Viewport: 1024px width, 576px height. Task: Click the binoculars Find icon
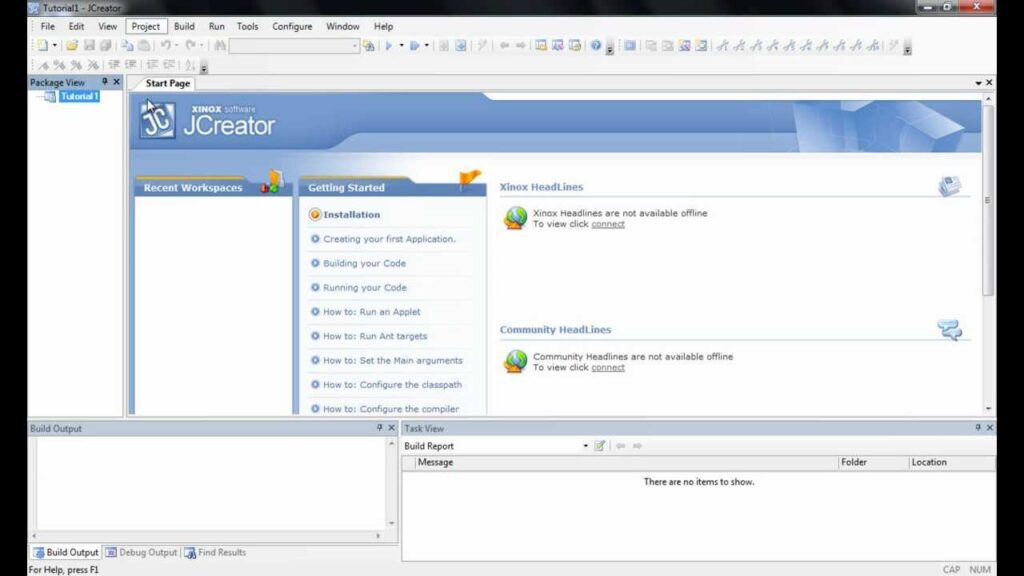[x=220, y=46]
